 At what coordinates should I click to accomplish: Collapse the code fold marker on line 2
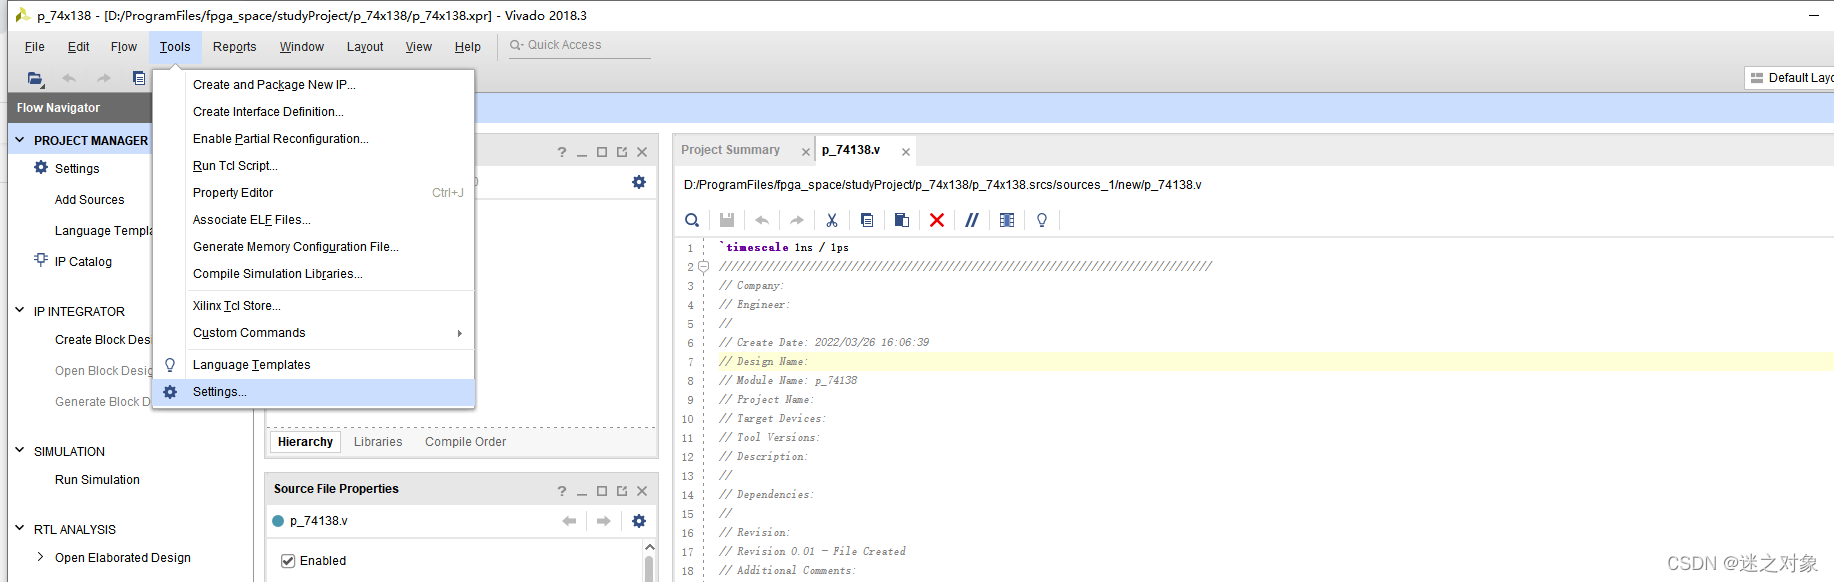(x=703, y=267)
